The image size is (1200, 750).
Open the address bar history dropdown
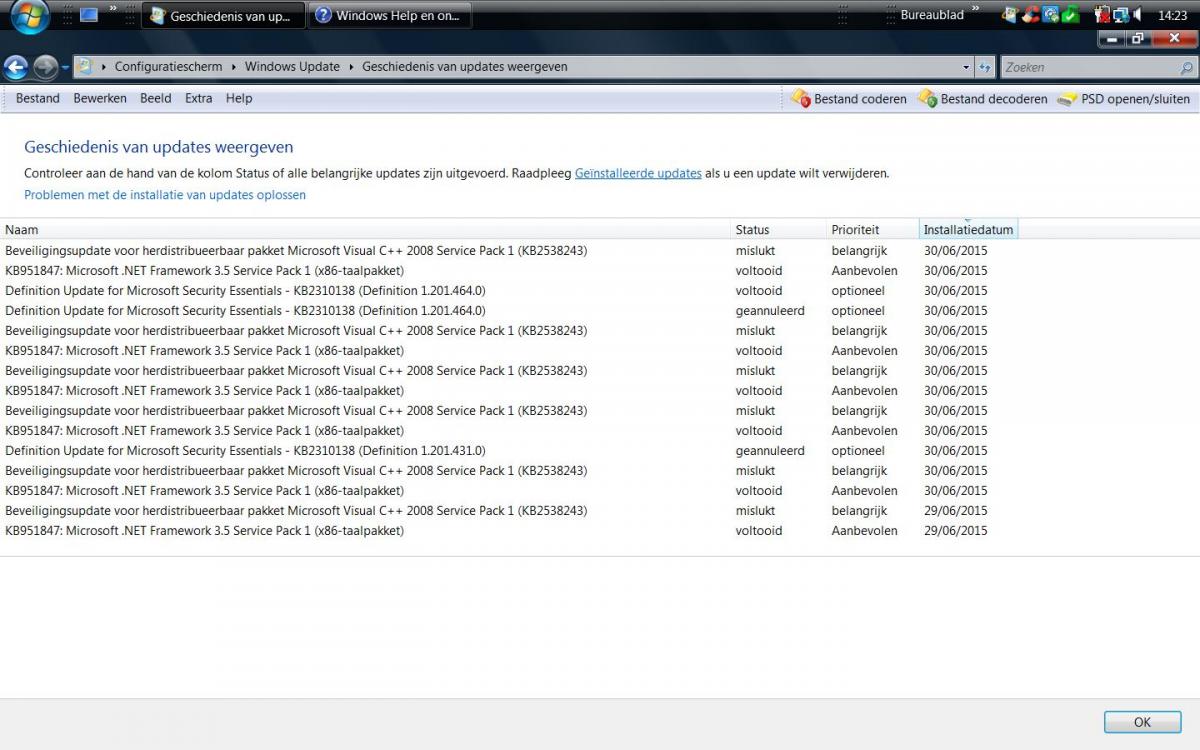pos(966,68)
